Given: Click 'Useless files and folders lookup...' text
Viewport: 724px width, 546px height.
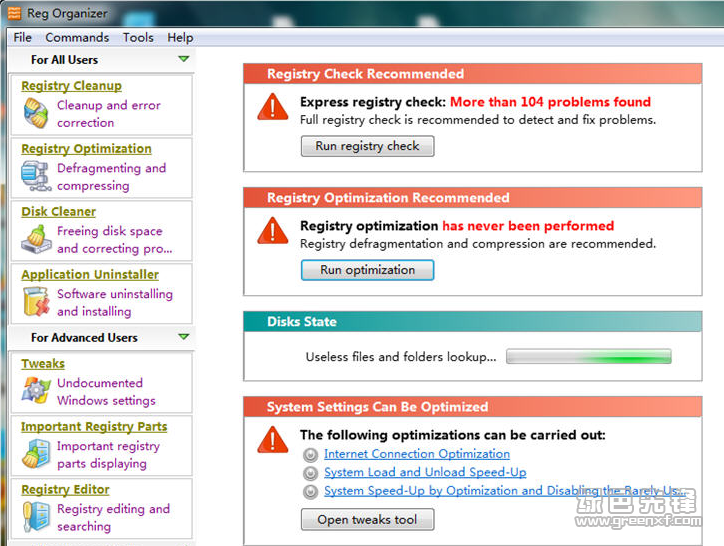Looking at the screenshot, I should (401, 357).
